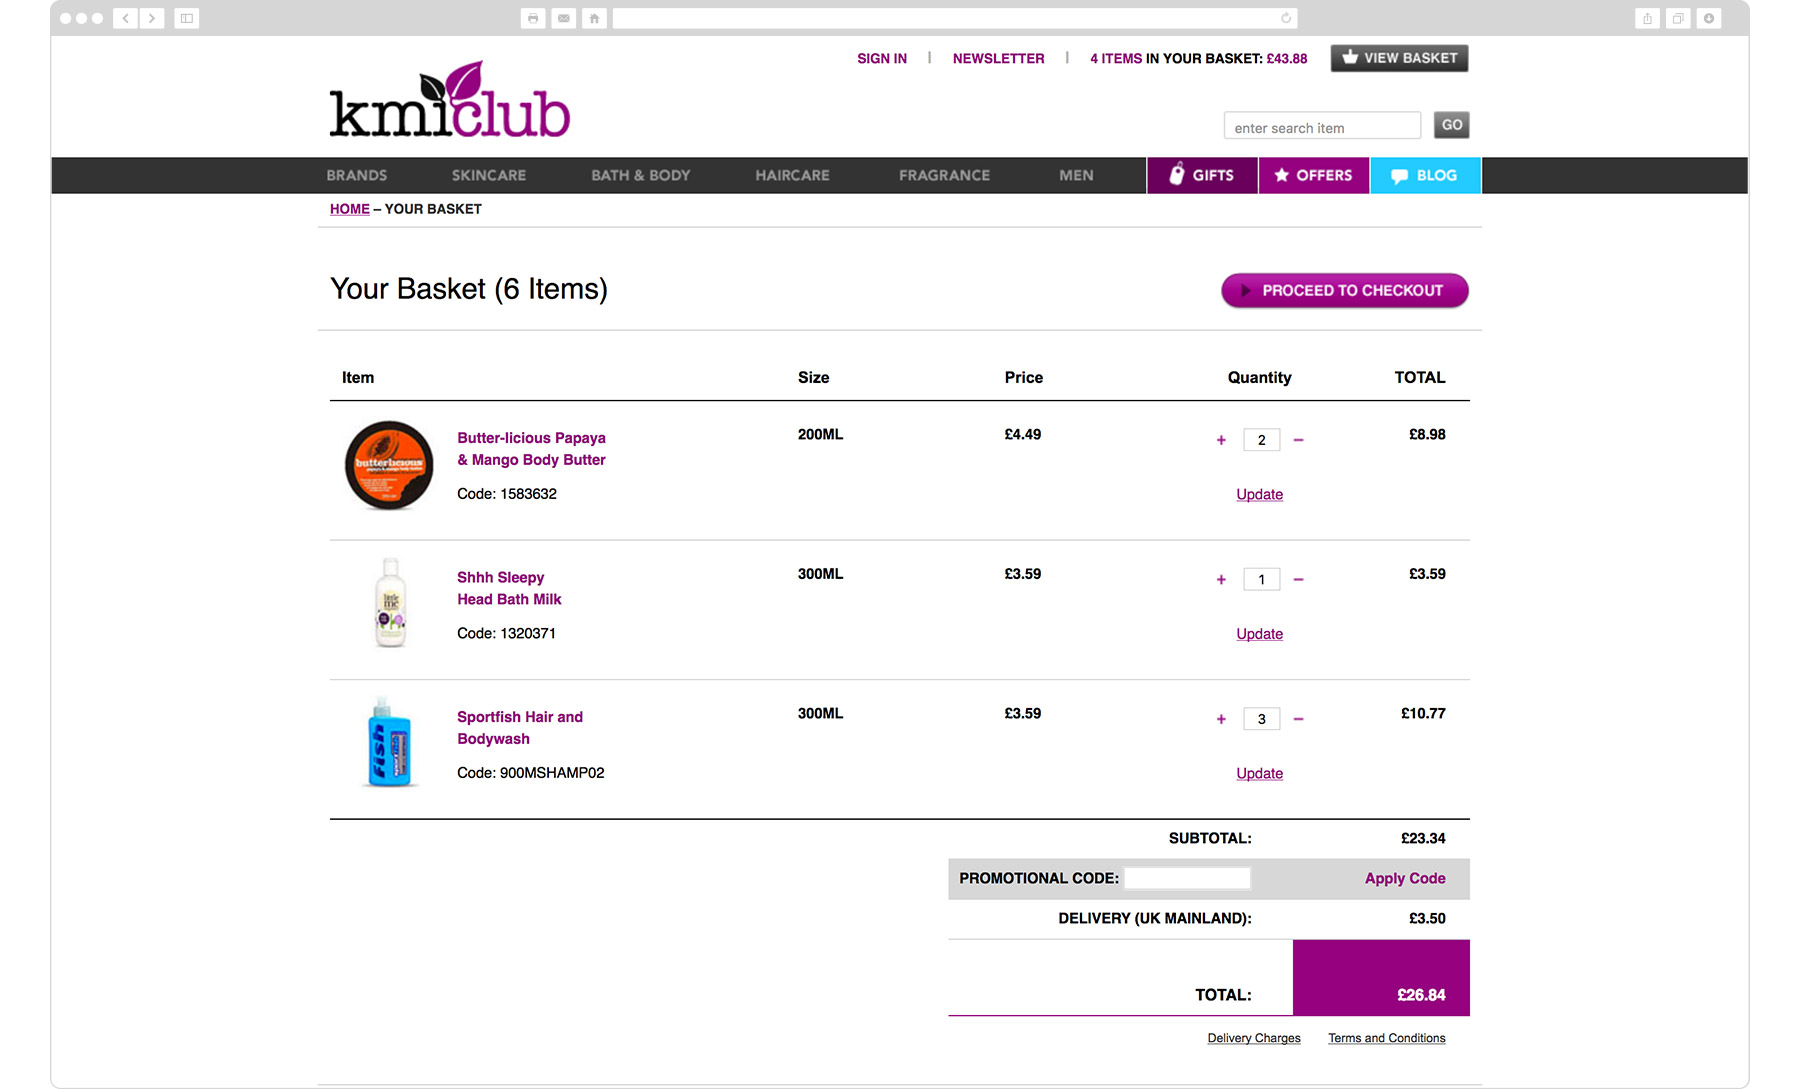Click the kmiclub logo

(x=450, y=100)
